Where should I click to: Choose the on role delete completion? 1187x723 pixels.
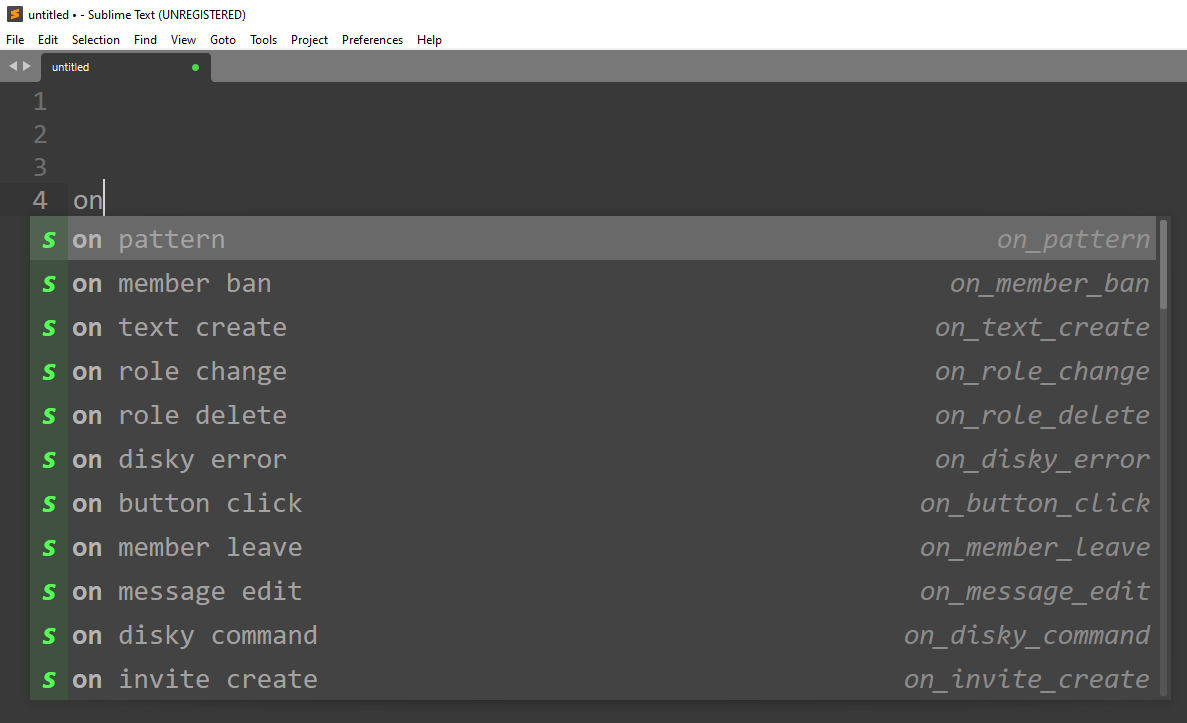(x=593, y=415)
